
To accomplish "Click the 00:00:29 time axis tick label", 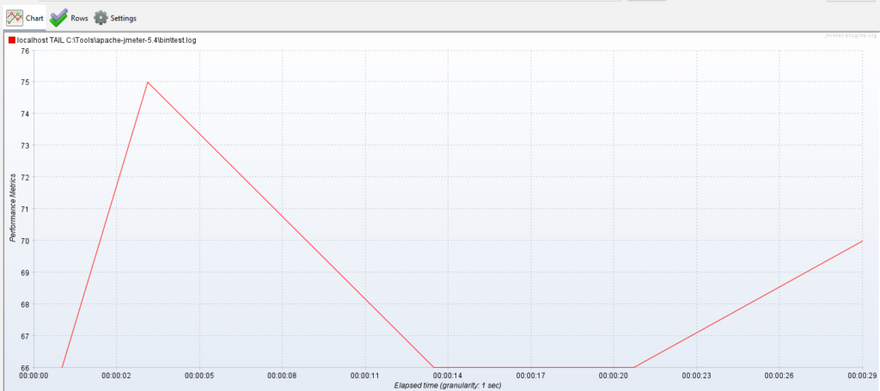I will click(x=863, y=376).
